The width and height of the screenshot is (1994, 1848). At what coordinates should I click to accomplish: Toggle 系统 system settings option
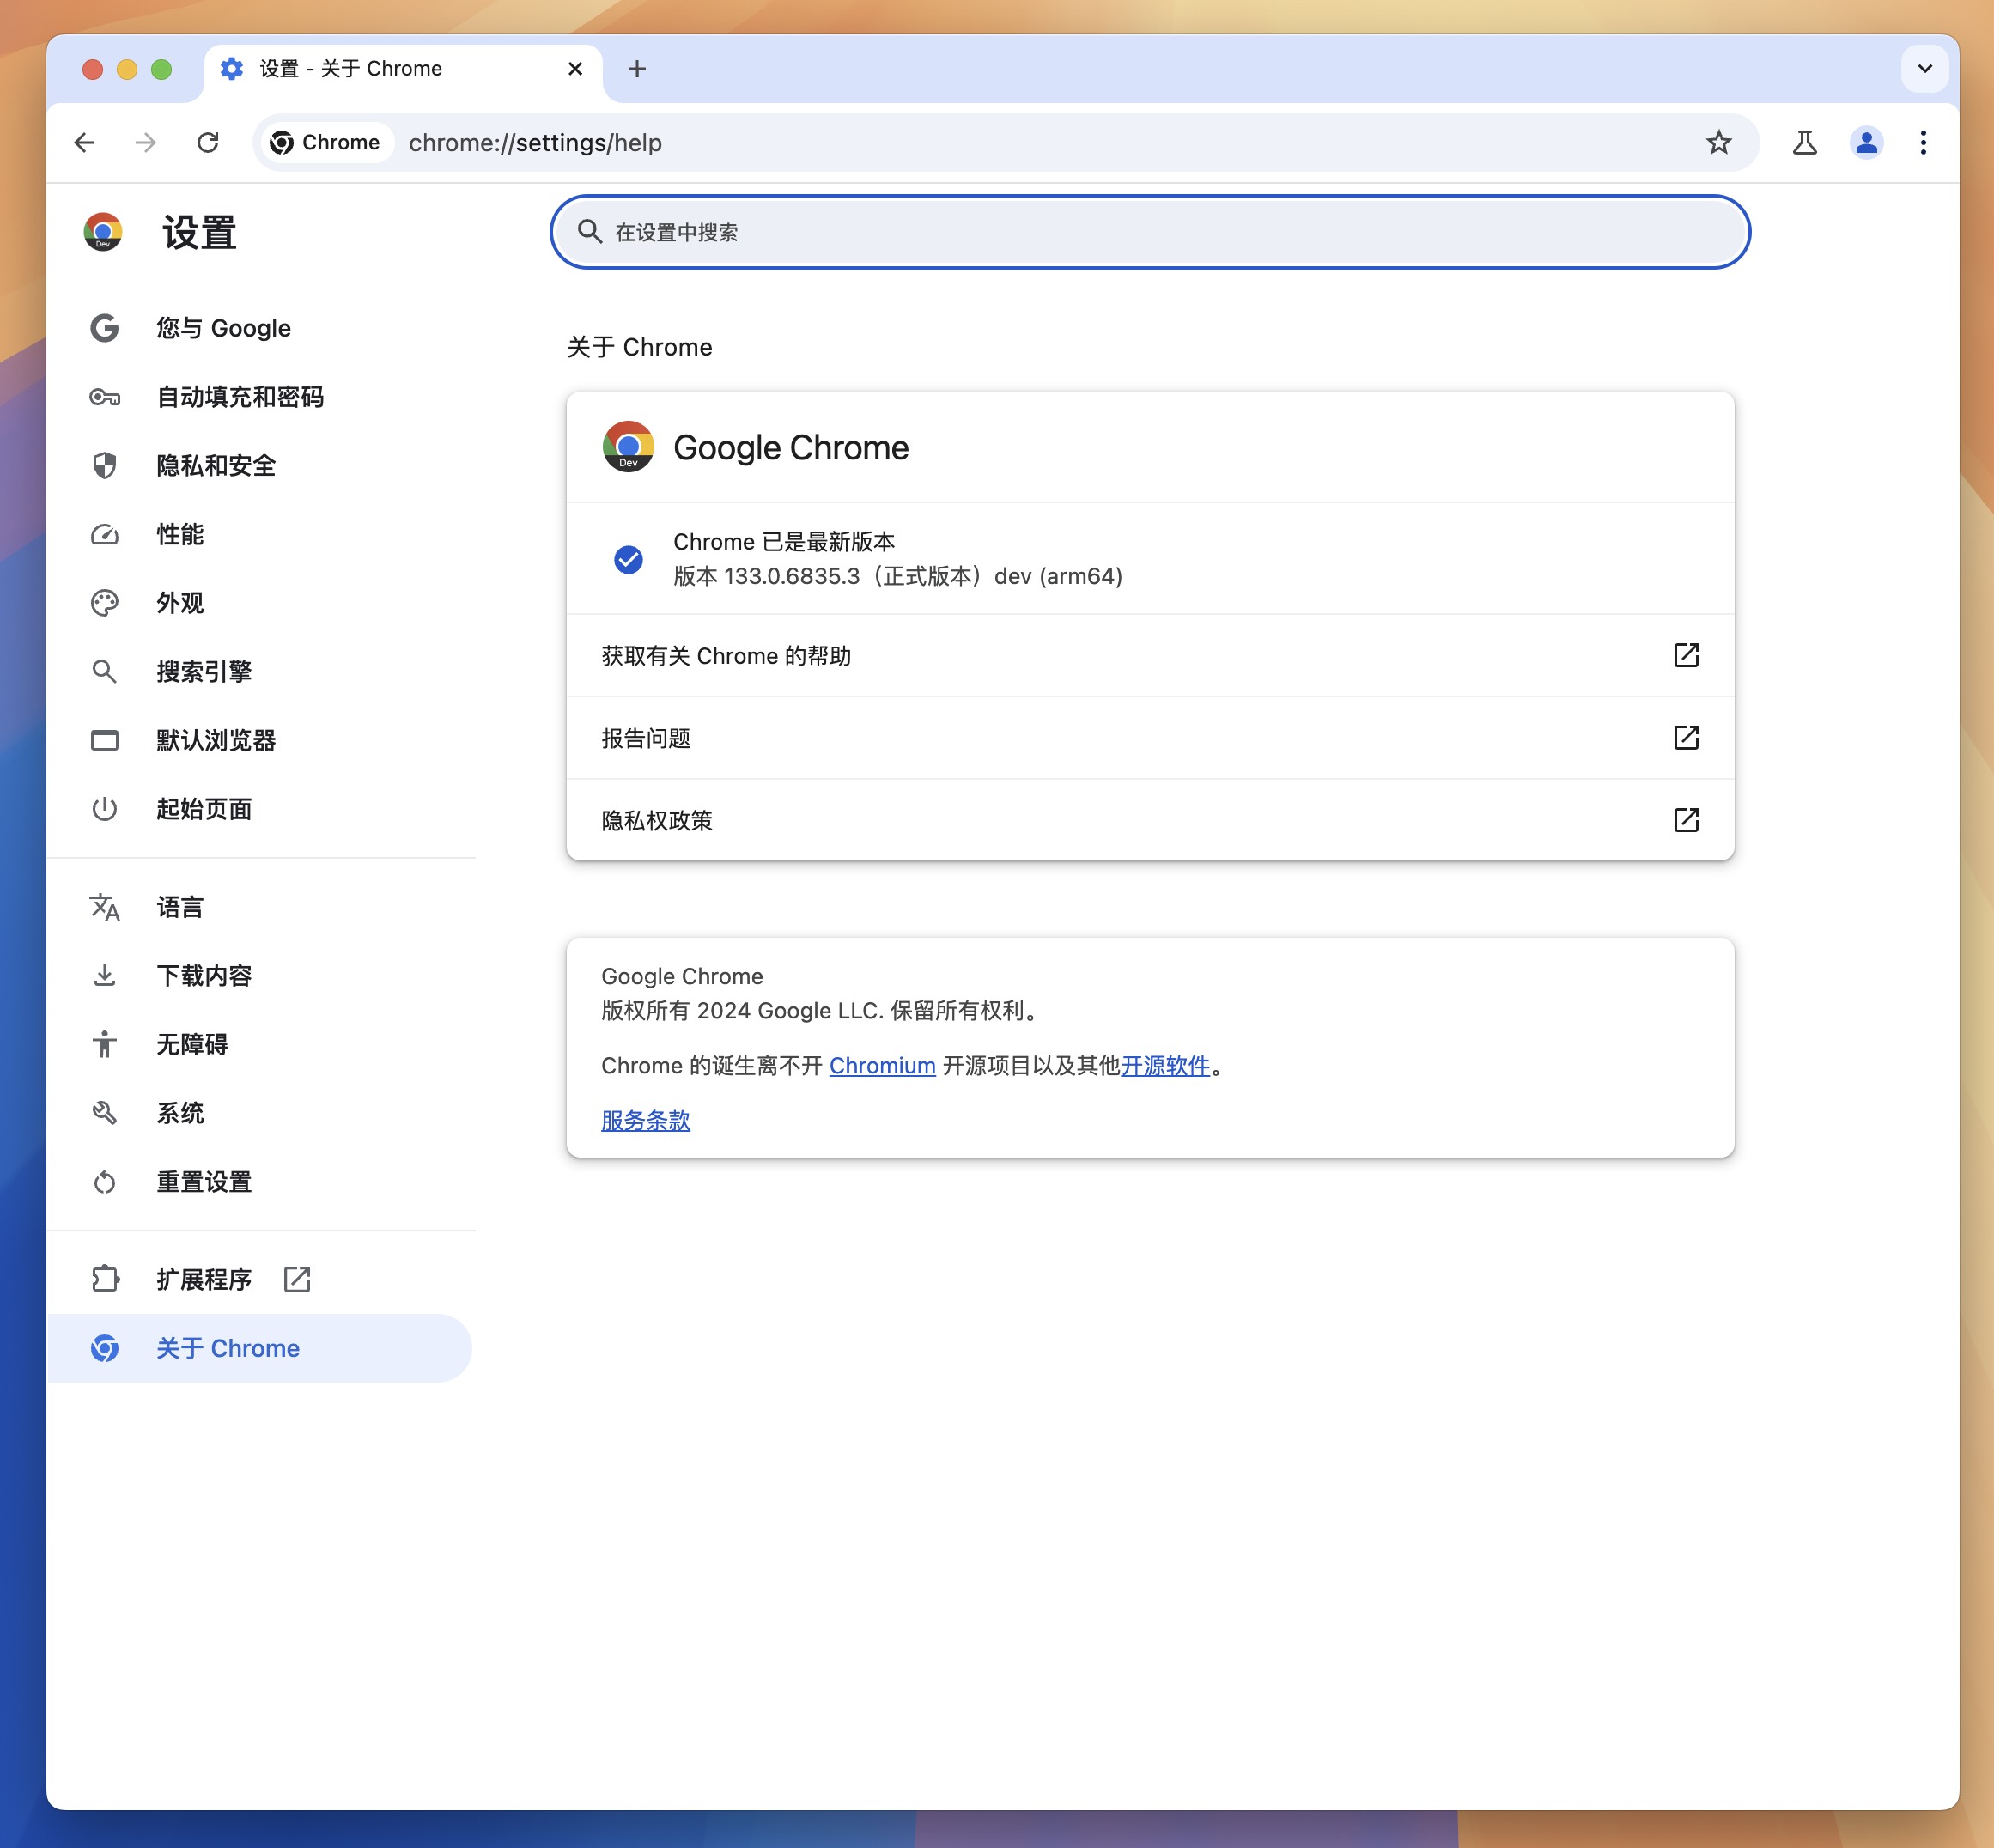tap(179, 1113)
